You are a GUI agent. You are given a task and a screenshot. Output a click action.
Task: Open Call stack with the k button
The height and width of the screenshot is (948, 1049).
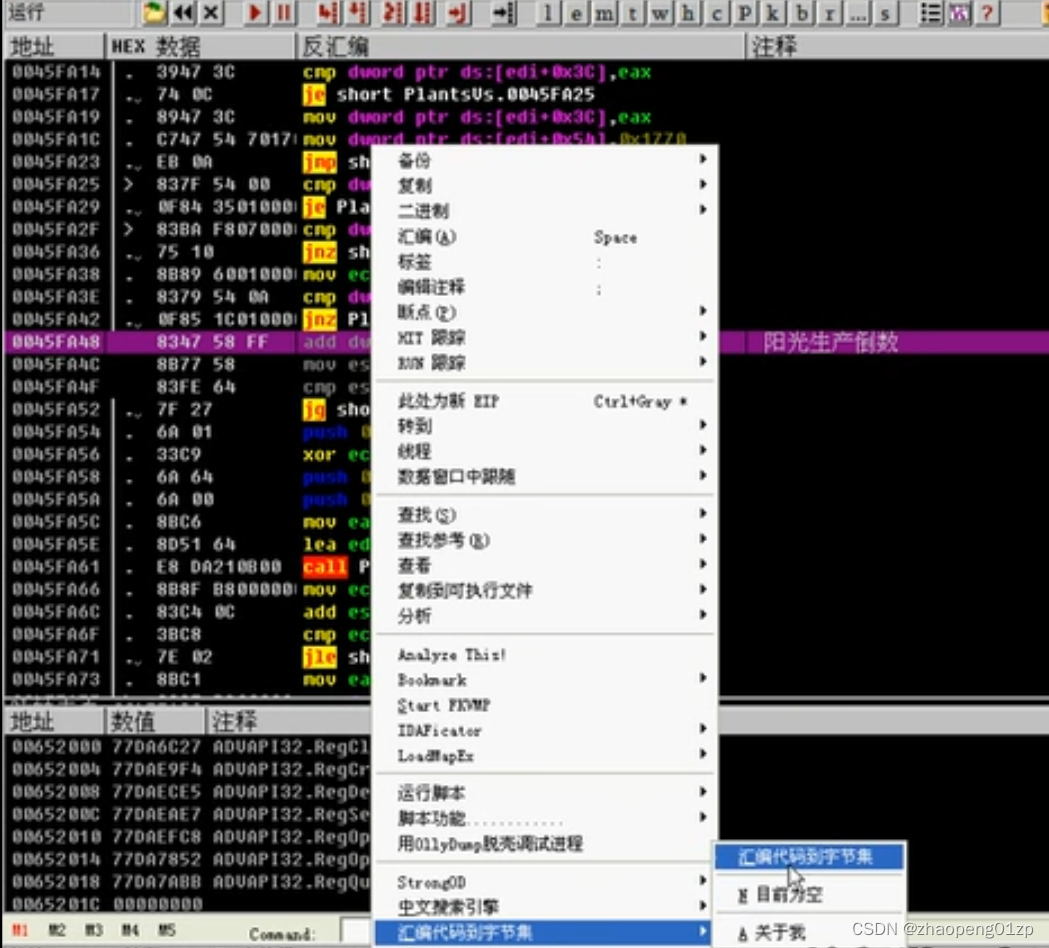coord(773,13)
